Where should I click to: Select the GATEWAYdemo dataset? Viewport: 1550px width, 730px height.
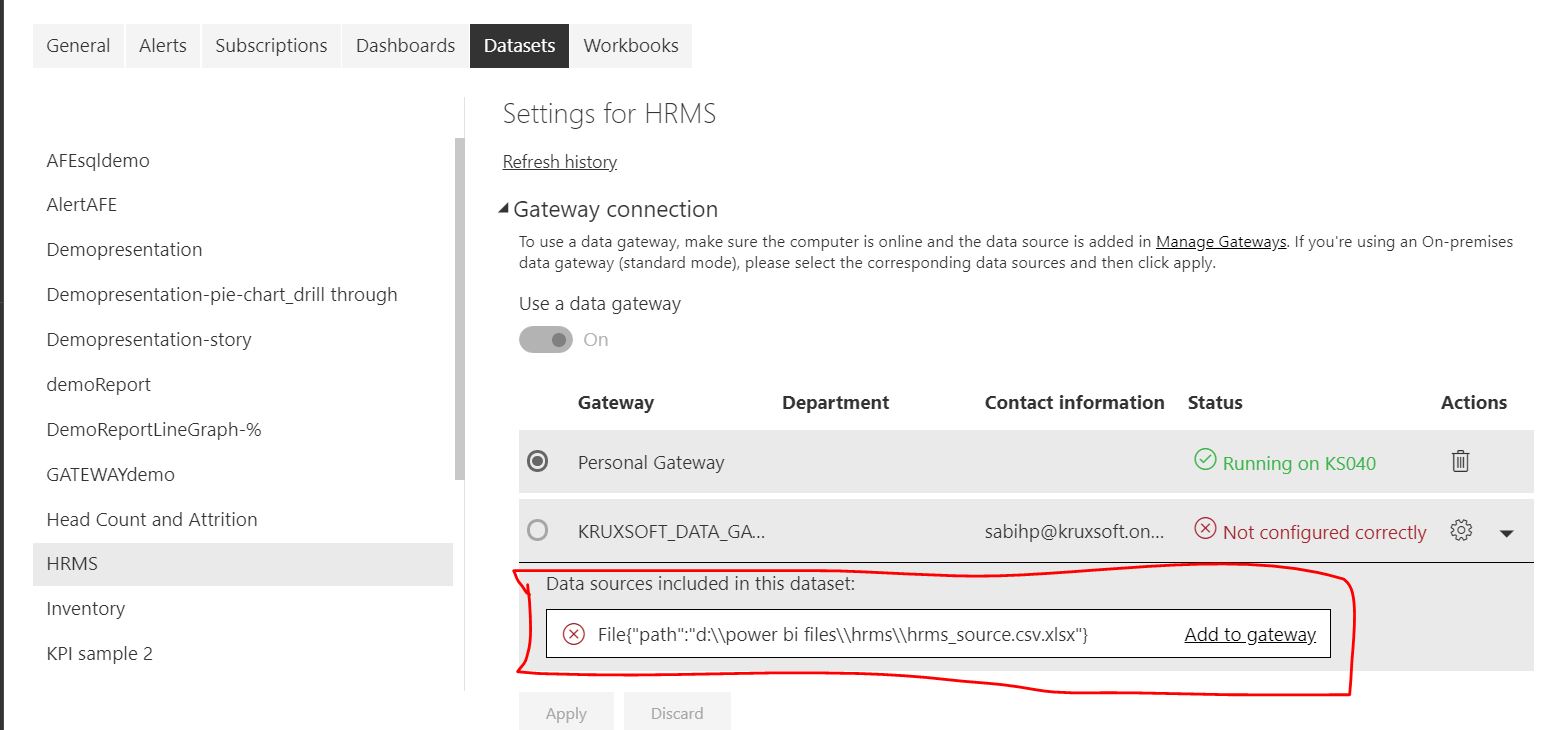coord(110,475)
